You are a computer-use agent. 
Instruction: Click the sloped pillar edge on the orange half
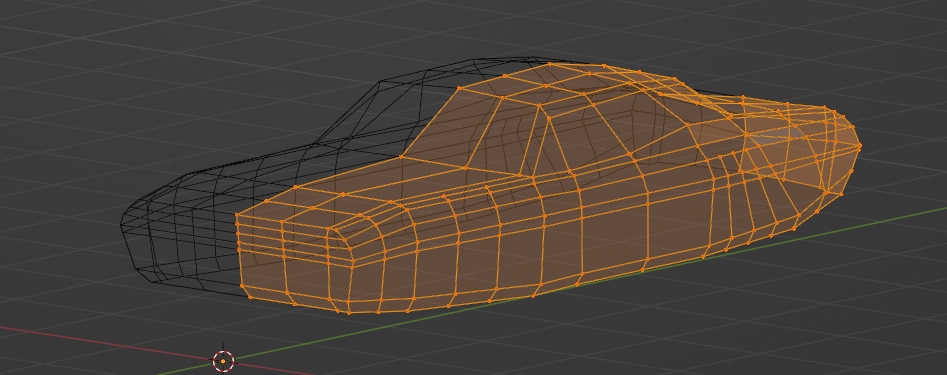[x=430, y=123]
